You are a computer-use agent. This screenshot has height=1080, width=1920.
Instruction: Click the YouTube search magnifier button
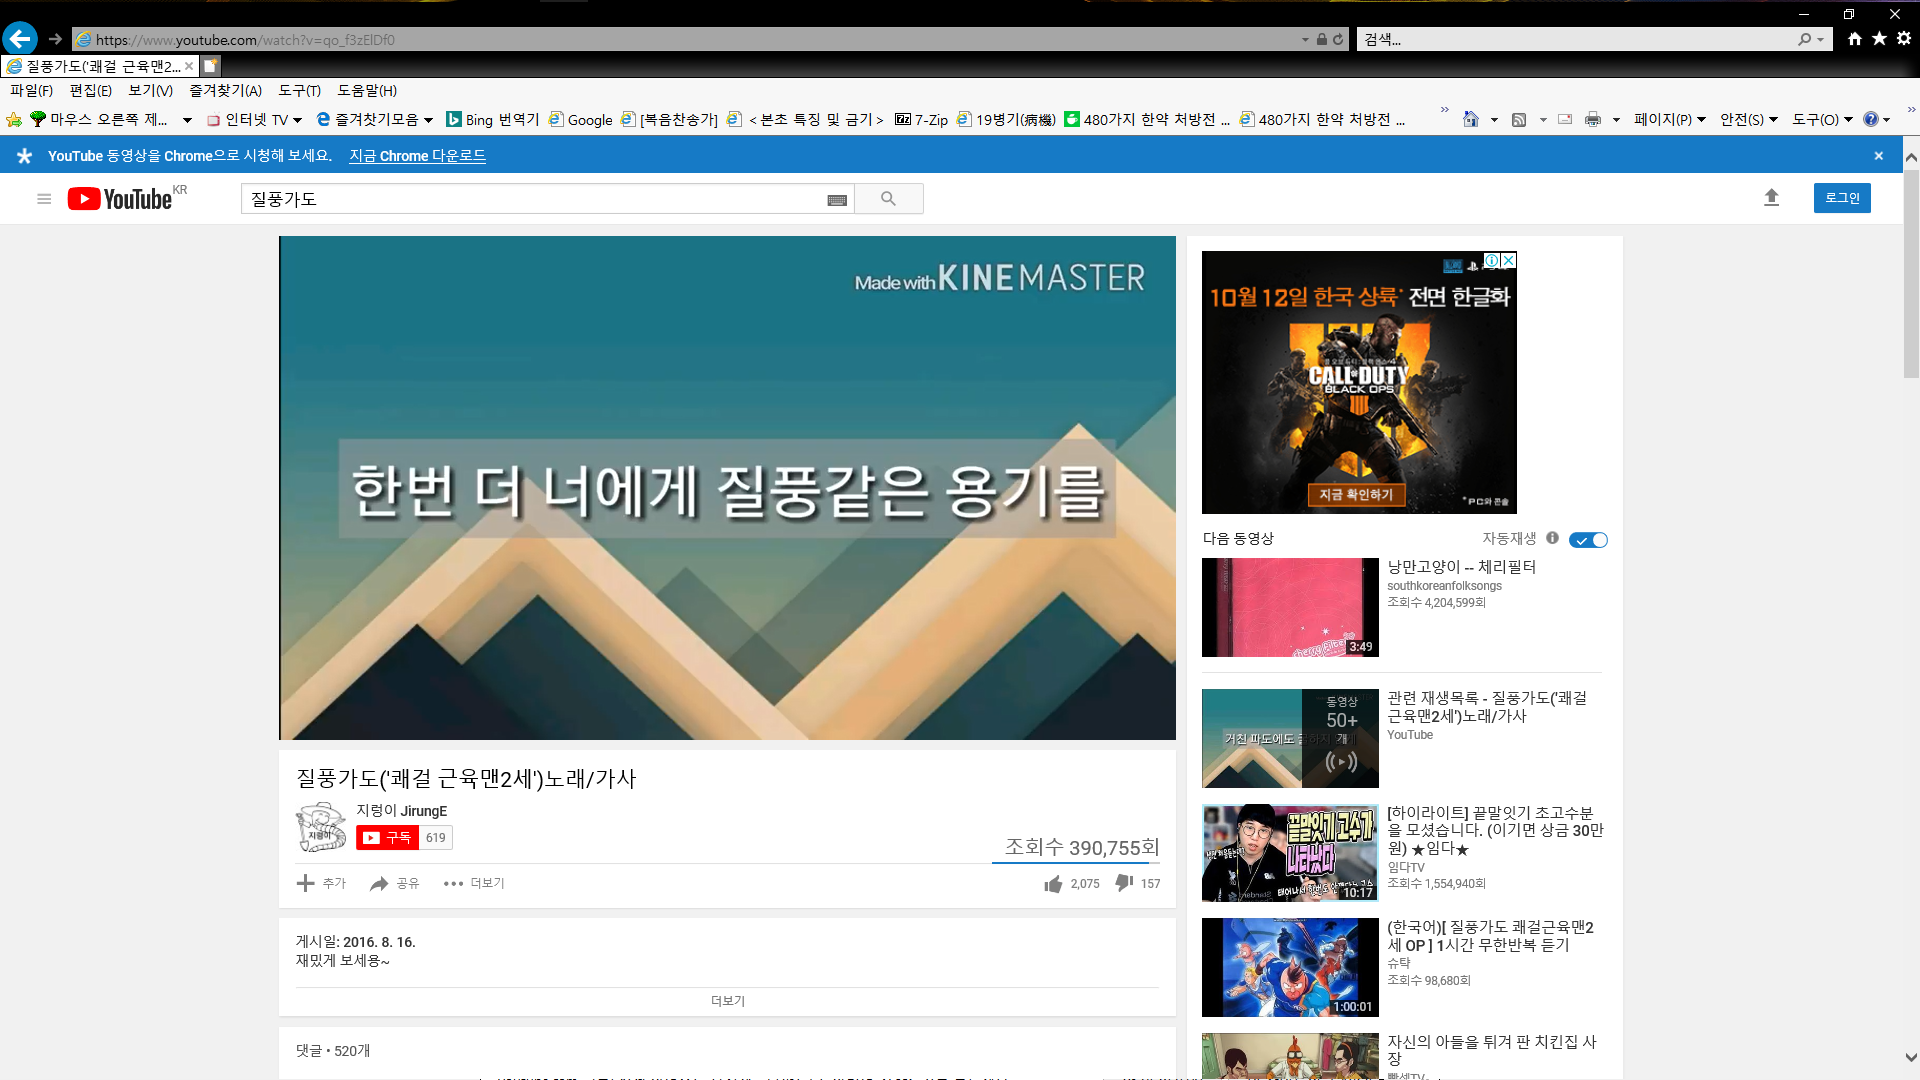888,199
